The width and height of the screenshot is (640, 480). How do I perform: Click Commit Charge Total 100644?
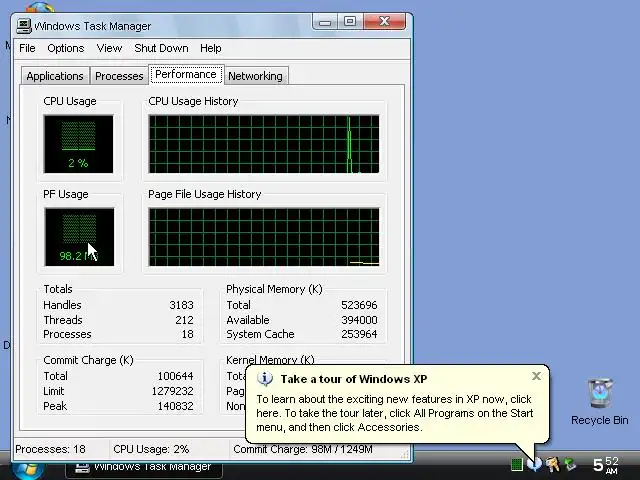176,376
